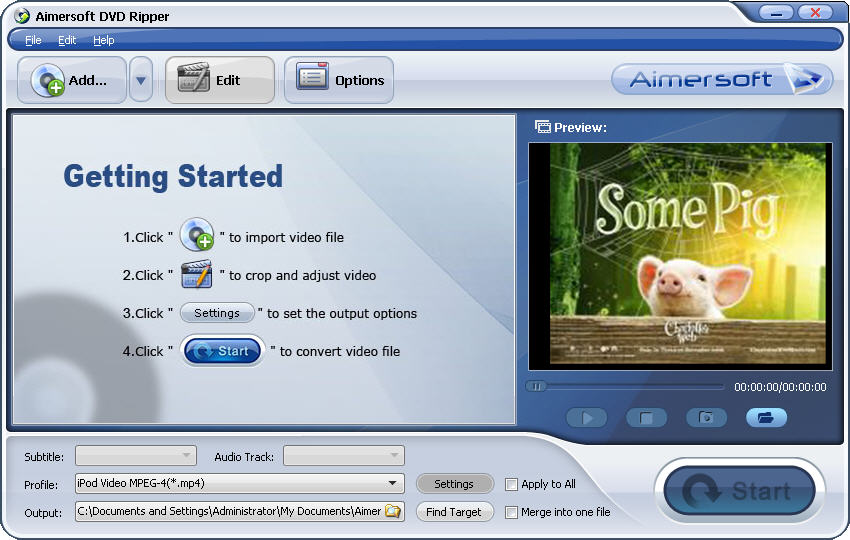Click the import disc icon in step 1
Image resolution: width=850 pixels, height=540 pixels.
[197, 234]
